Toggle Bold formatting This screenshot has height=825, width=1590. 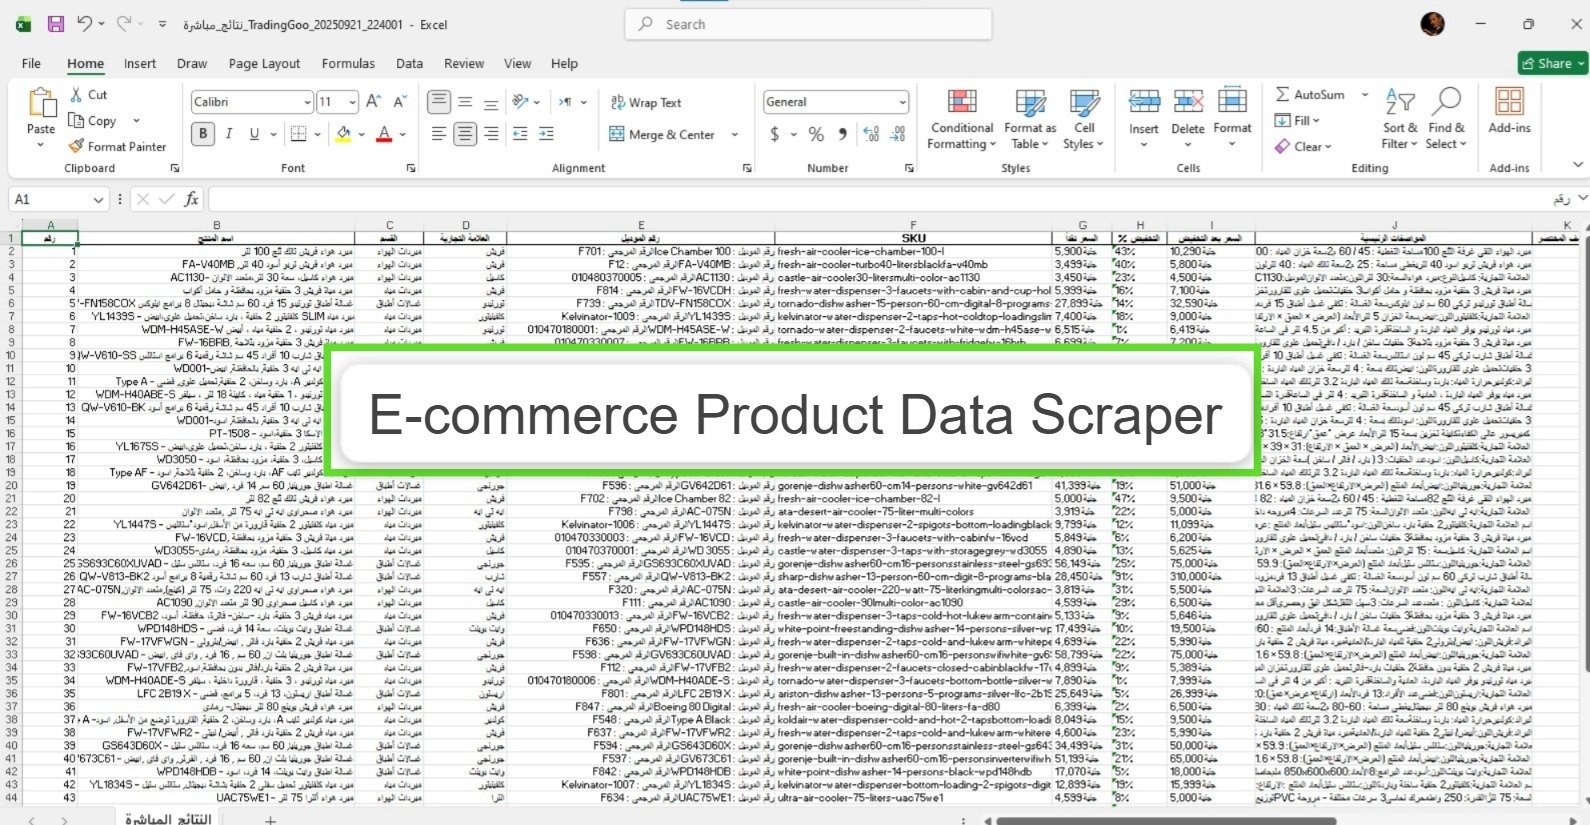pyautogui.click(x=203, y=134)
